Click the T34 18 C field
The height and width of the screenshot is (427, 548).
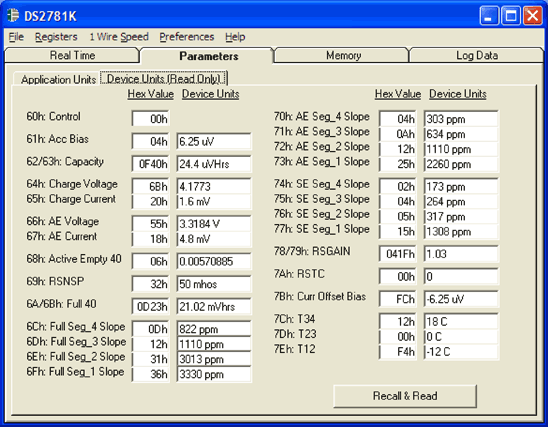click(461, 321)
